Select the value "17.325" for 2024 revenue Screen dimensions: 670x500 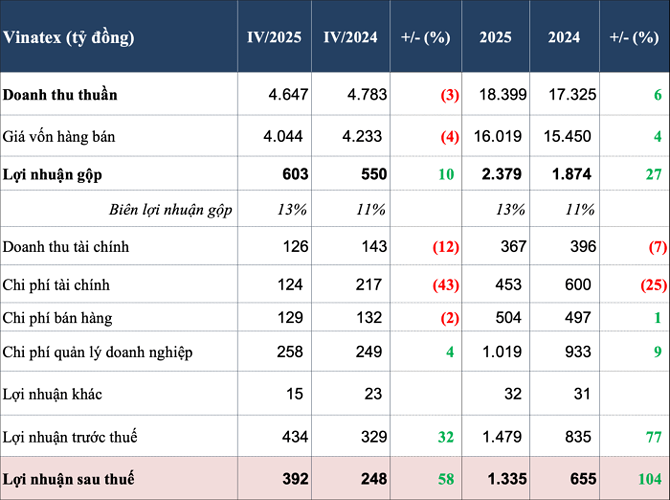coord(572,94)
